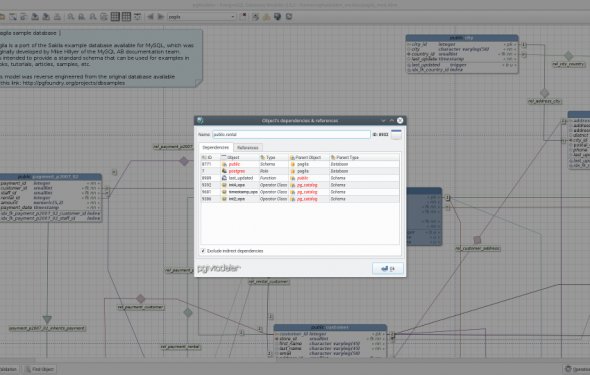
Task: Click the rel_rental_customer label on canvas
Action: 269,282
